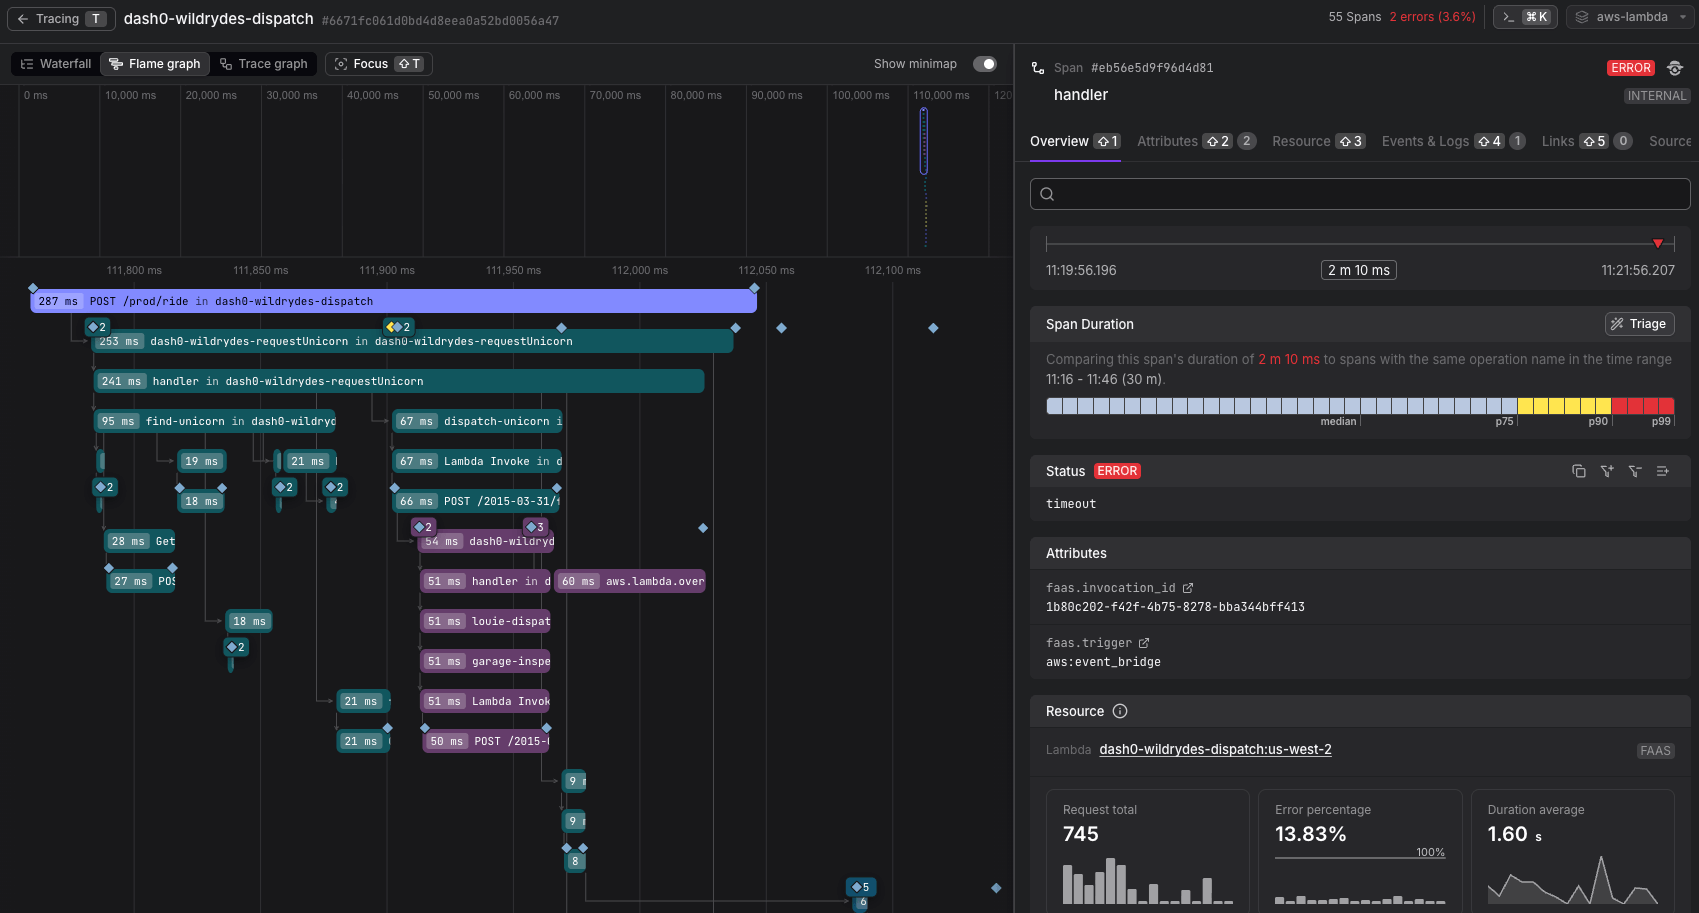Switch to the Waterfall view
This screenshot has height=913, width=1699.
click(56, 64)
